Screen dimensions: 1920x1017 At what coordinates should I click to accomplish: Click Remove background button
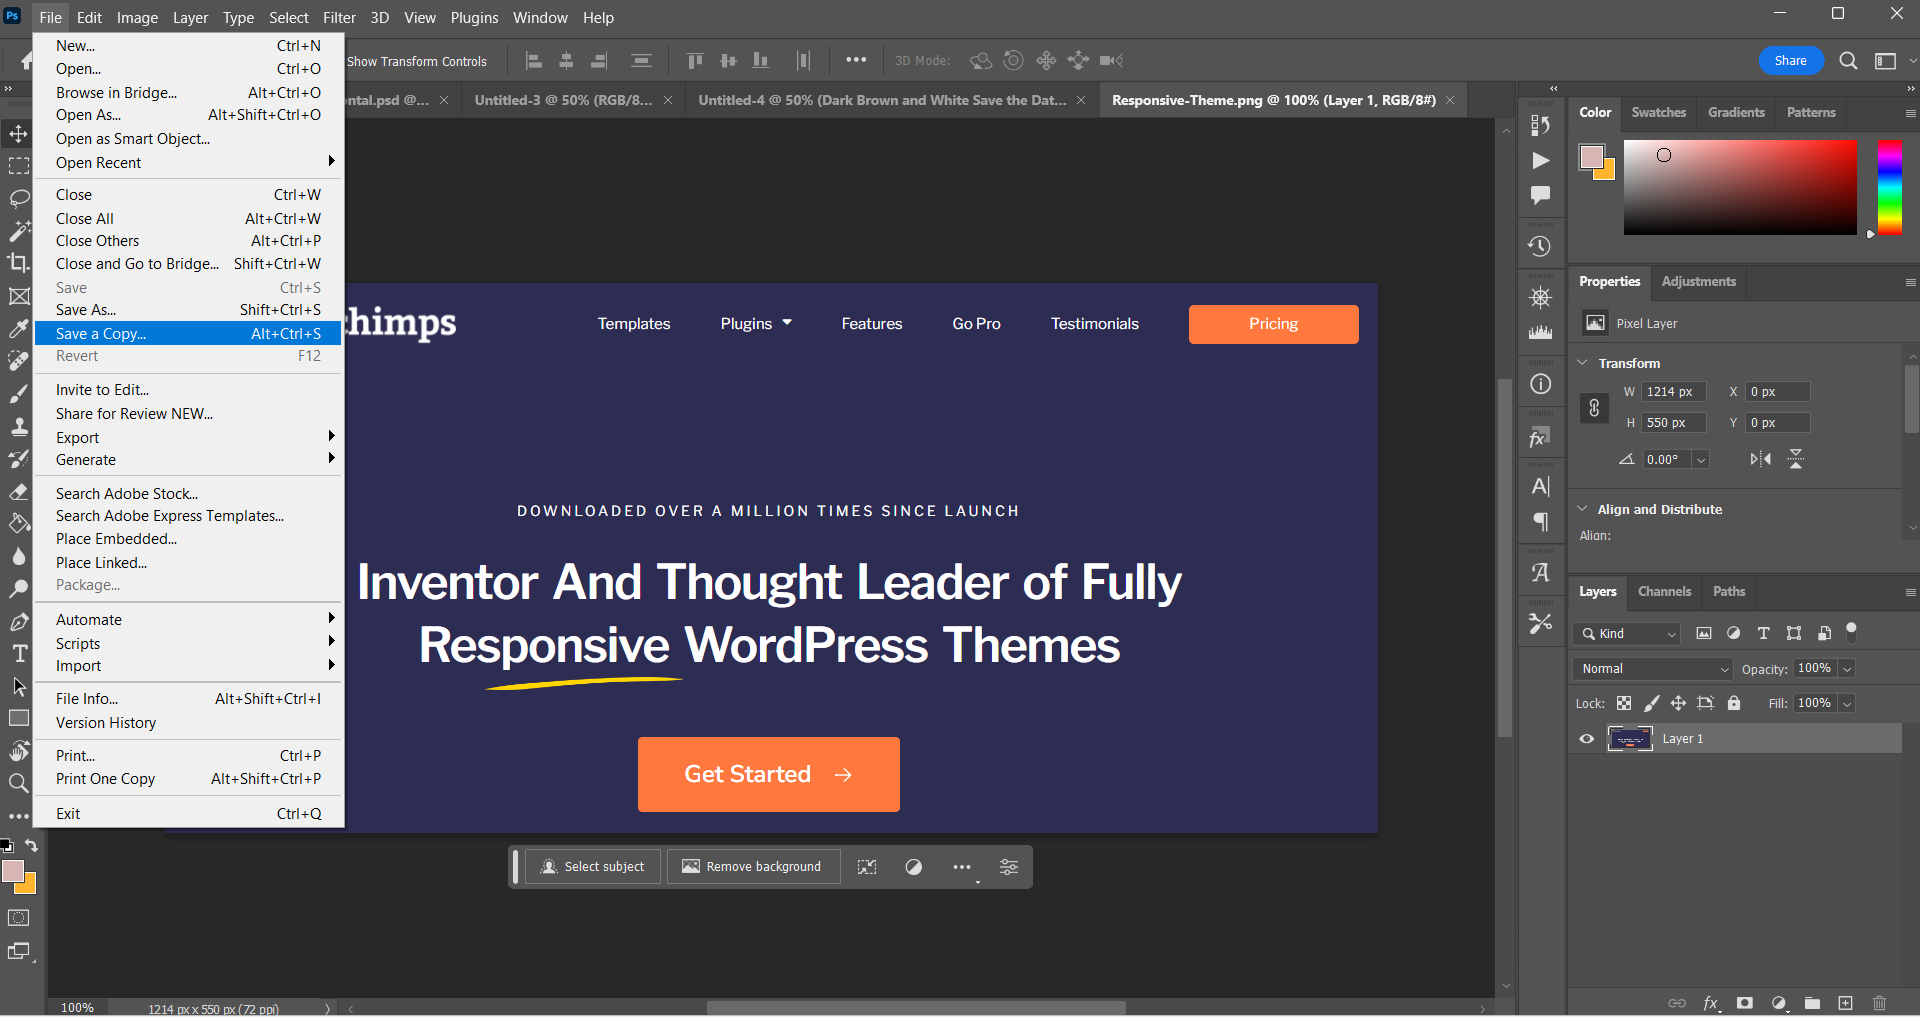753,867
